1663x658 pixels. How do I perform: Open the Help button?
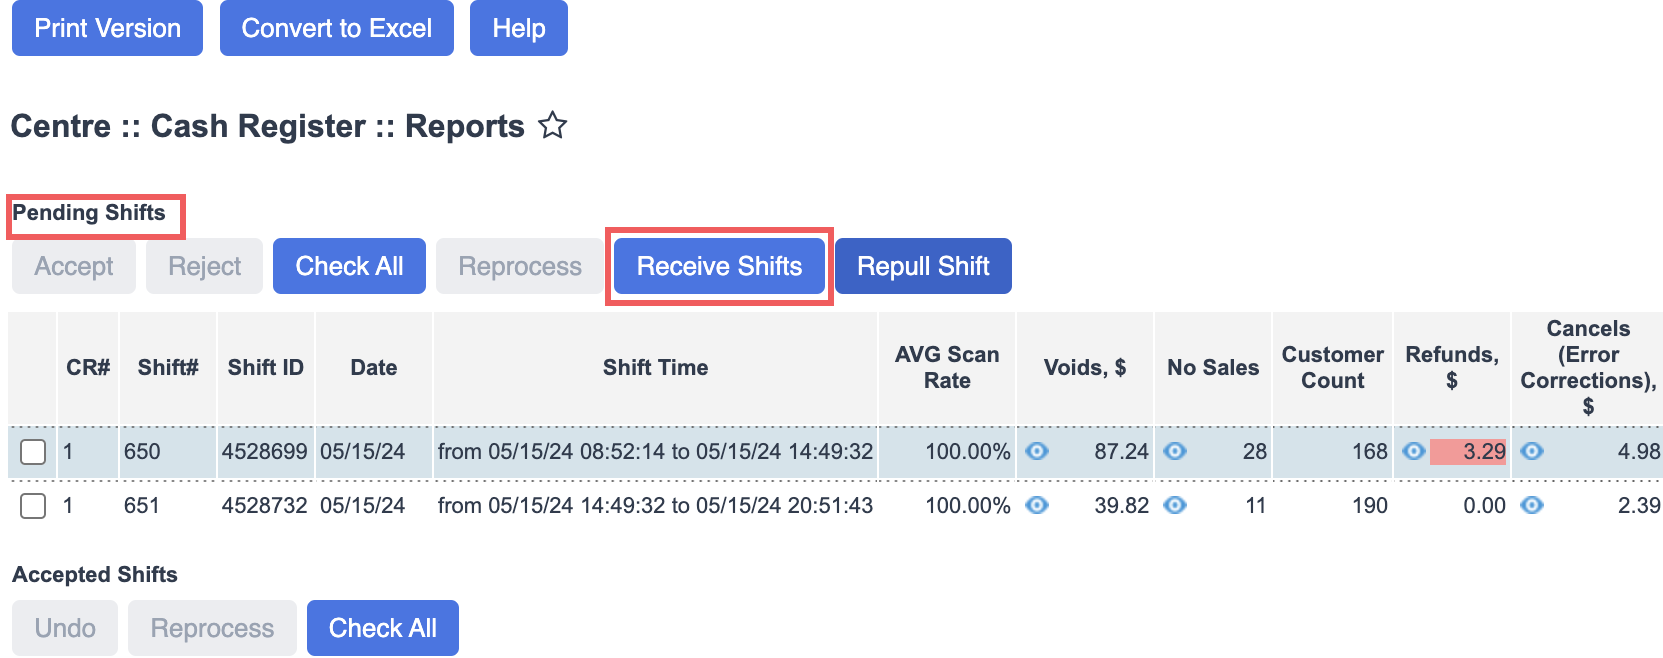click(519, 28)
